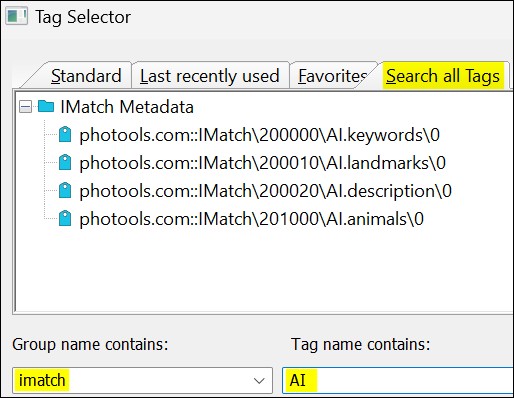Click the Tag Selector window icon
514x398 pixels.
(16, 17)
